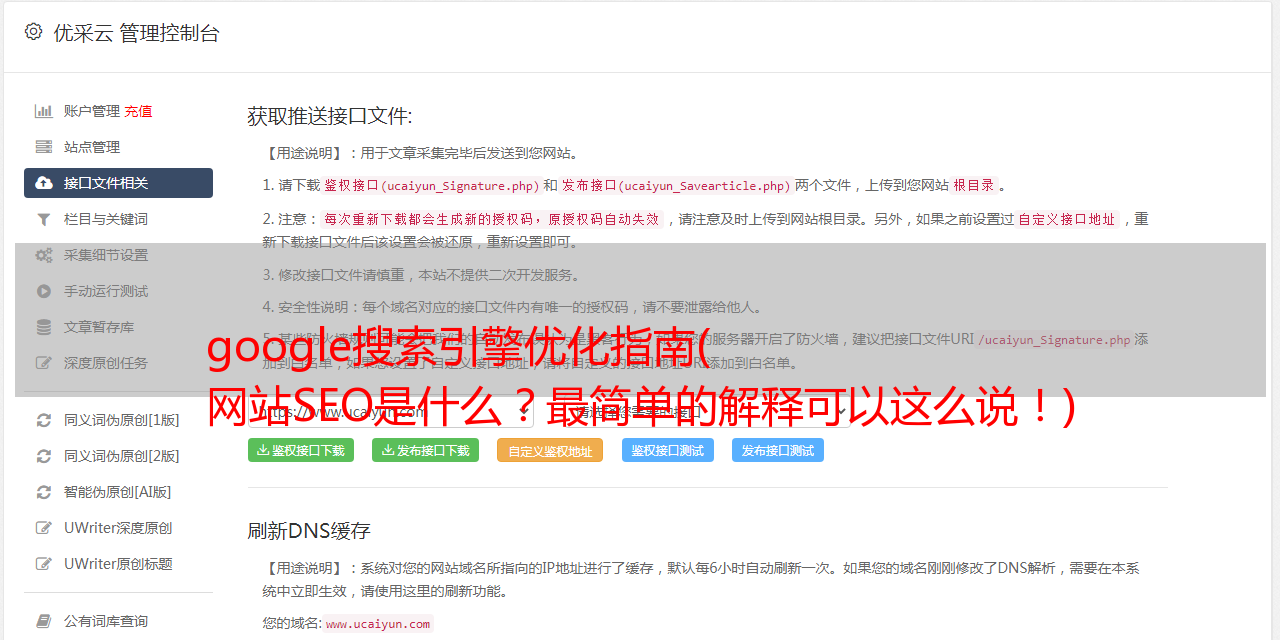The height and width of the screenshot is (640, 1280).
Task: Click the orange 自定义鉴权地址 button
Action: point(550,450)
